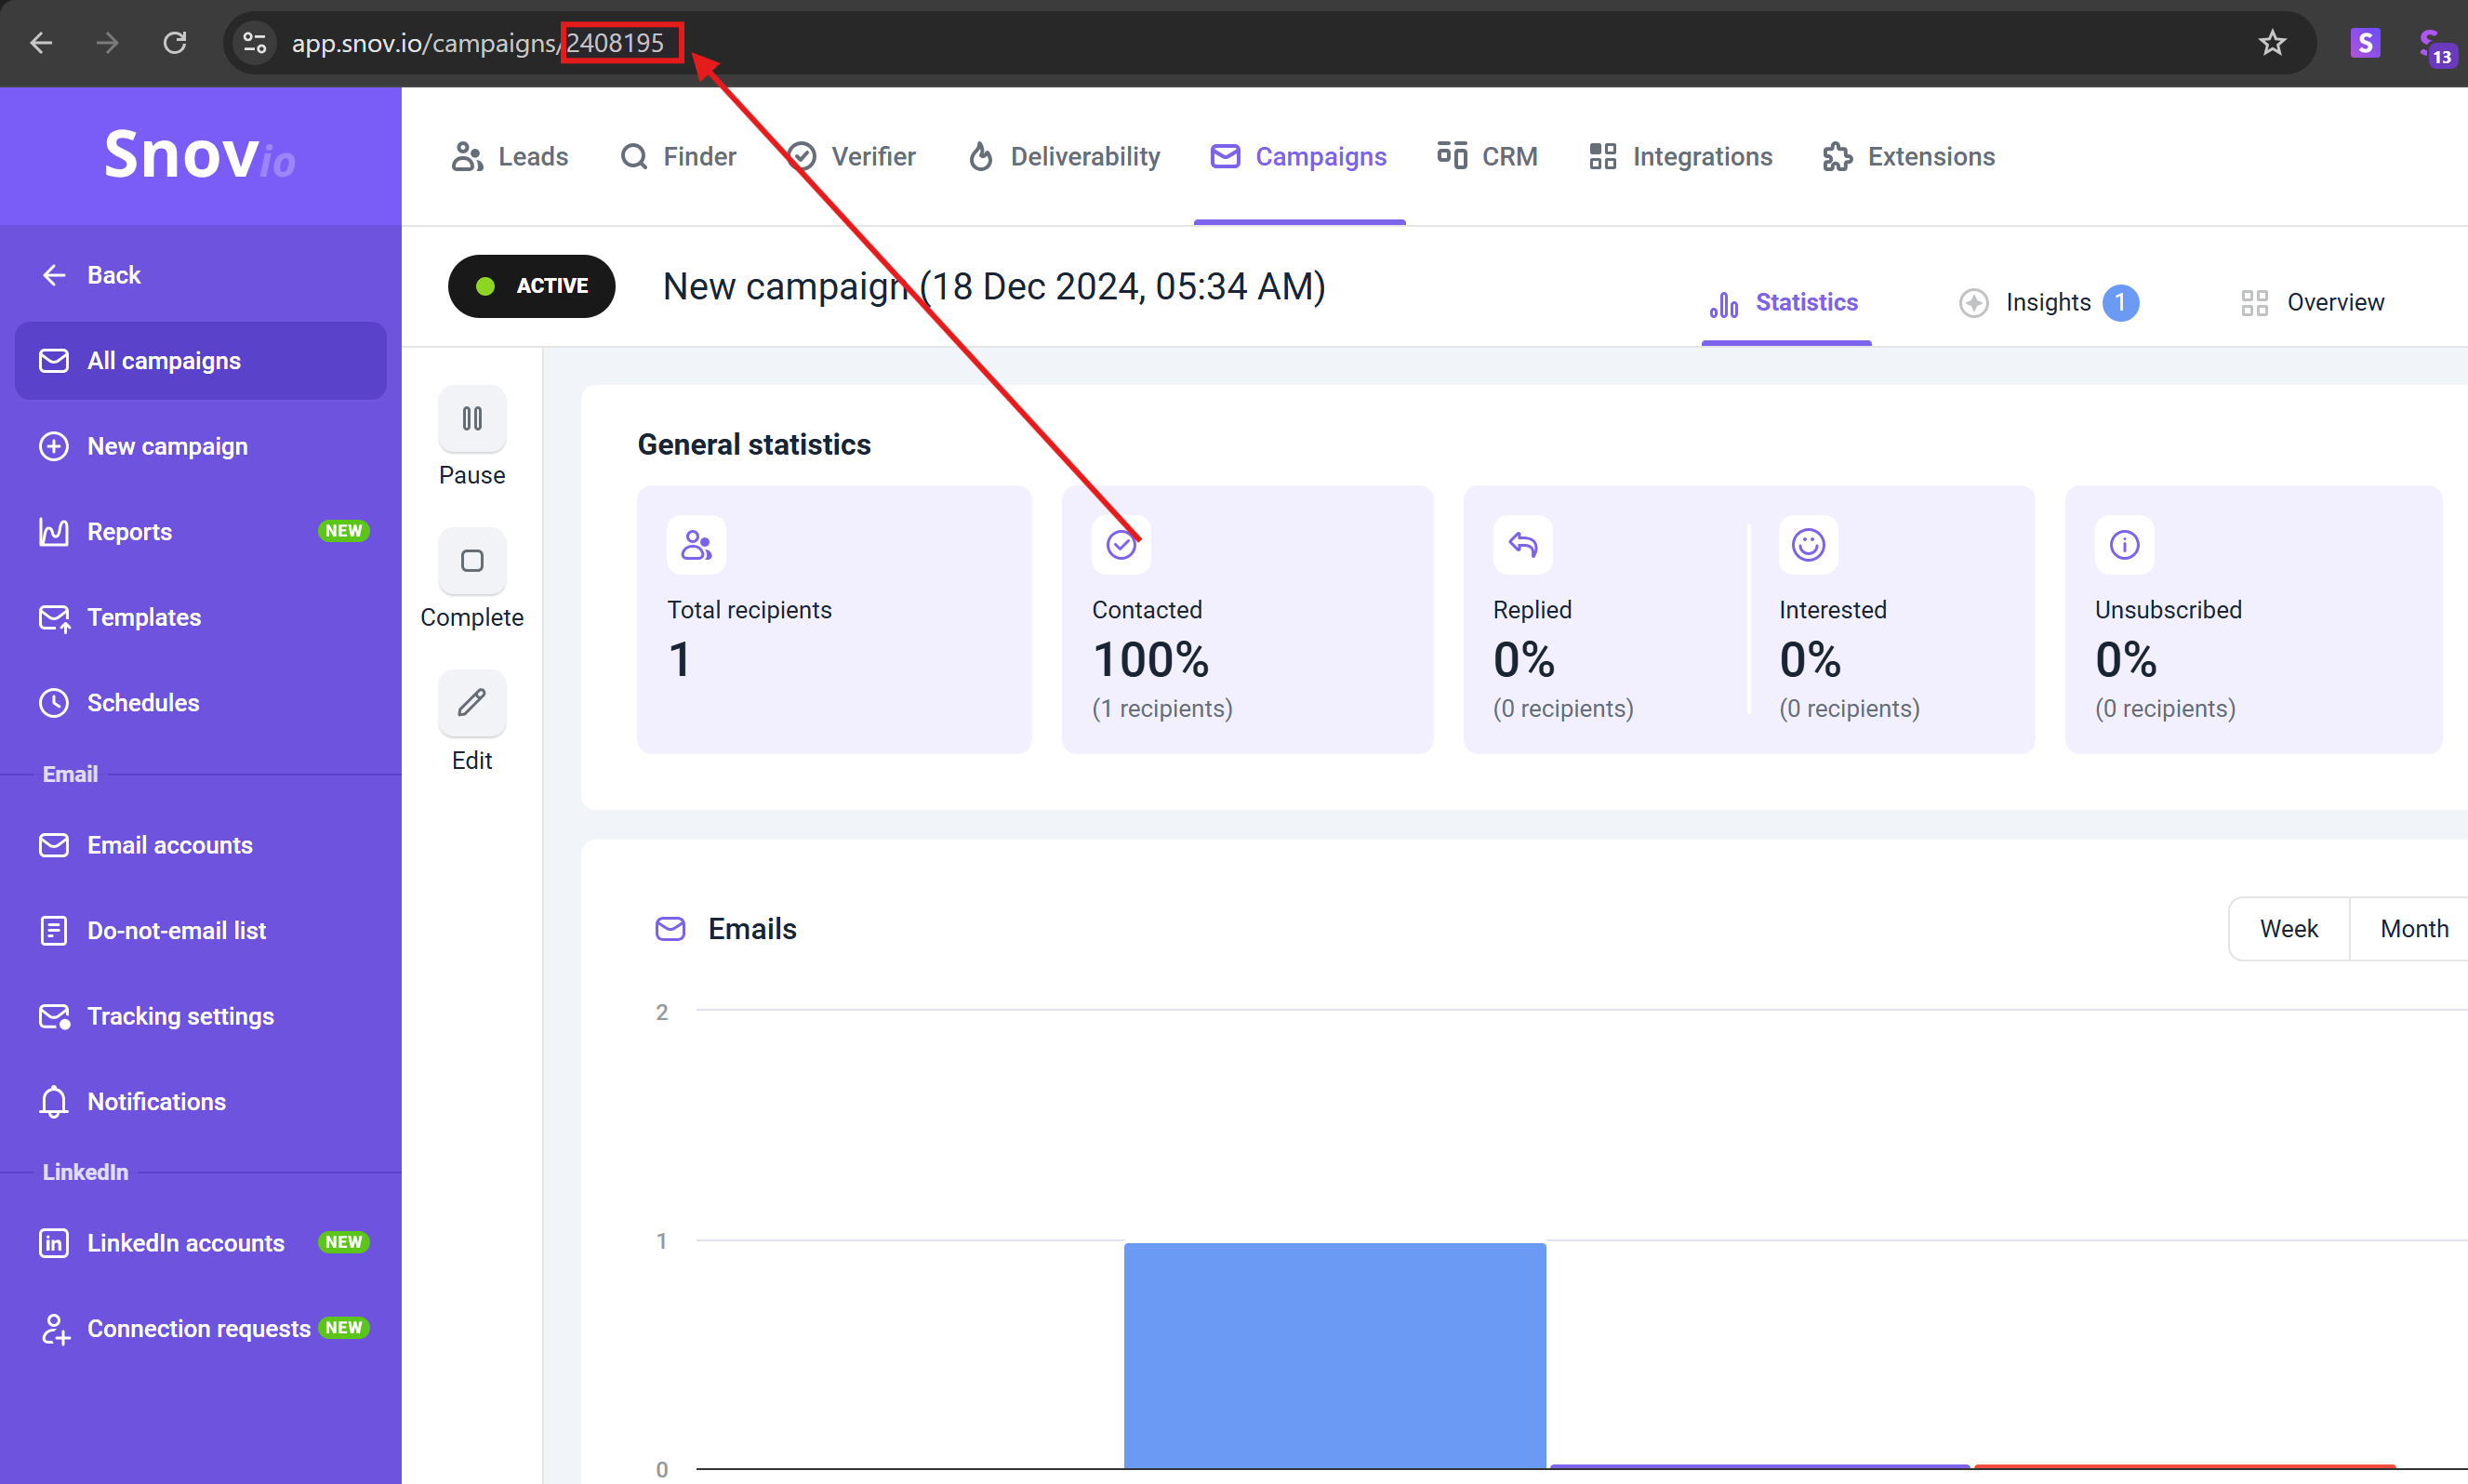
Task: Open Tracking settings in sidebar
Action: coord(201,1016)
